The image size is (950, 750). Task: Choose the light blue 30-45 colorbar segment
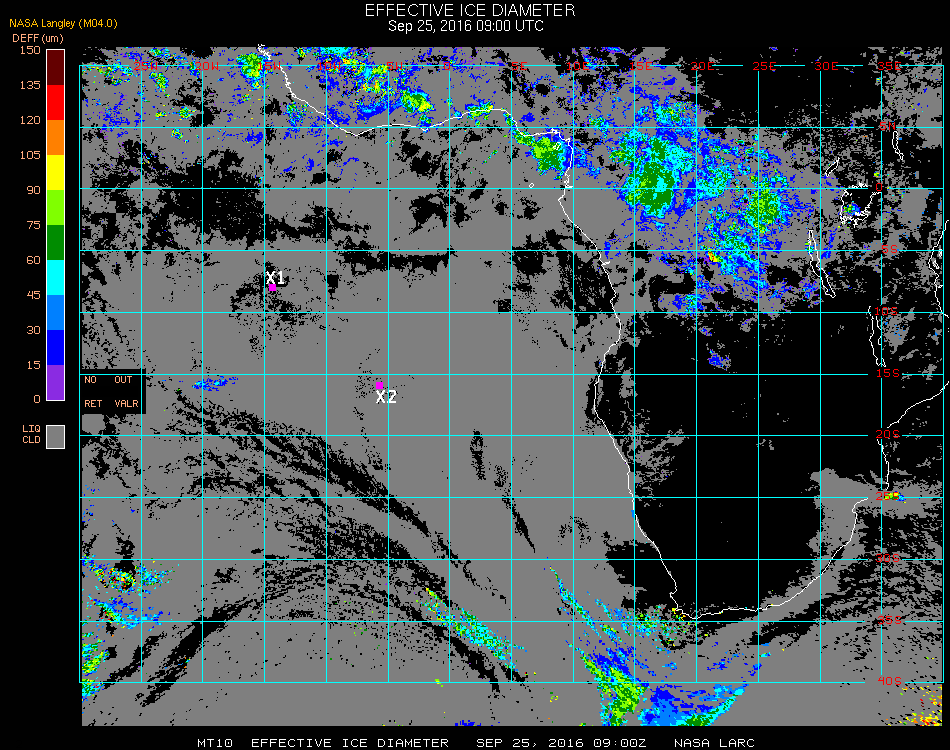[x=56, y=313]
